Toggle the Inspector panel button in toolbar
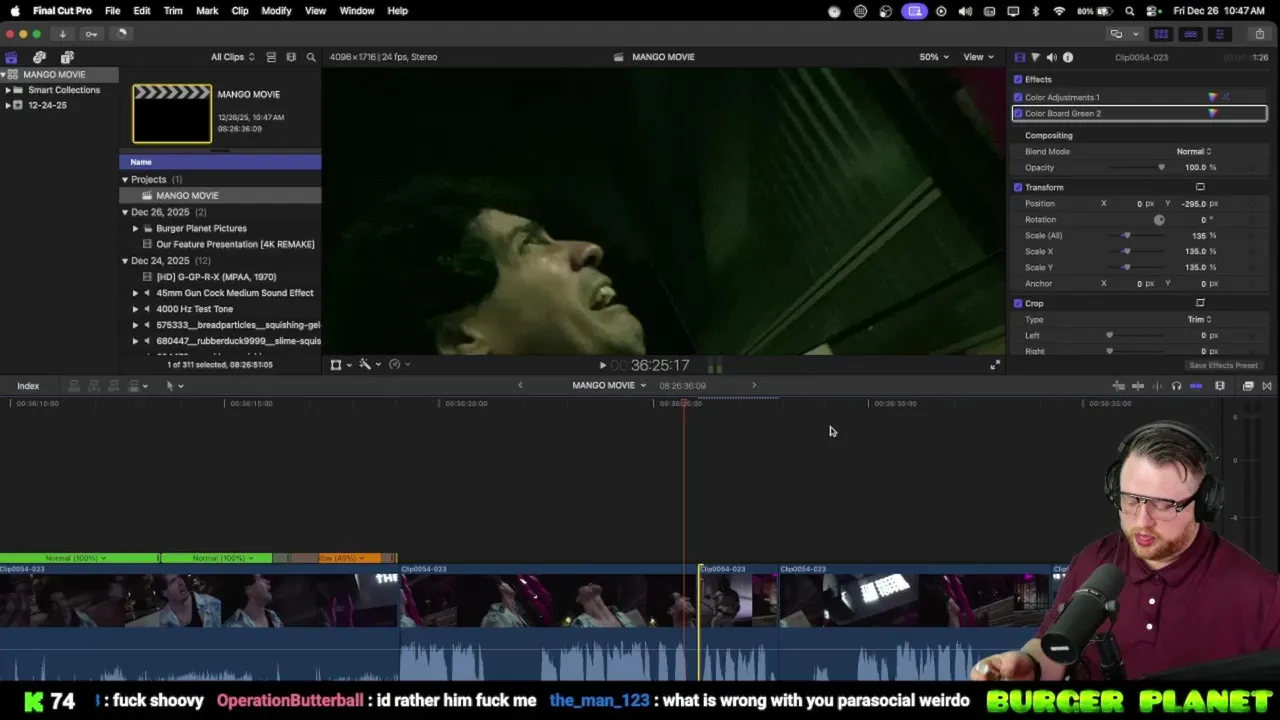 pos(1219,34)
